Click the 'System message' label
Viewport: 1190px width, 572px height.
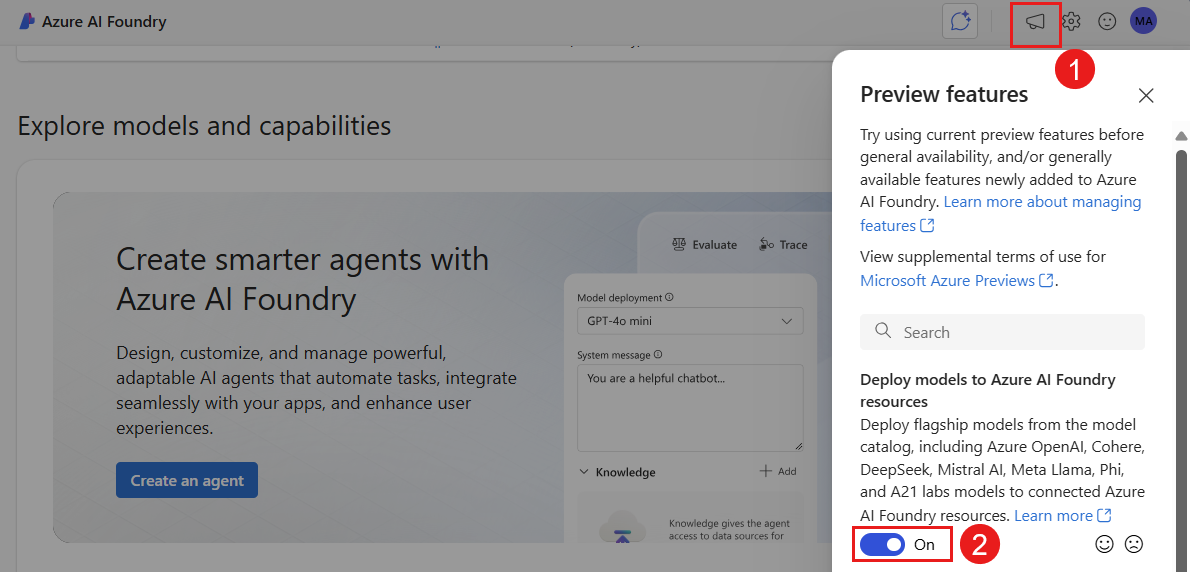click(614, 354)
